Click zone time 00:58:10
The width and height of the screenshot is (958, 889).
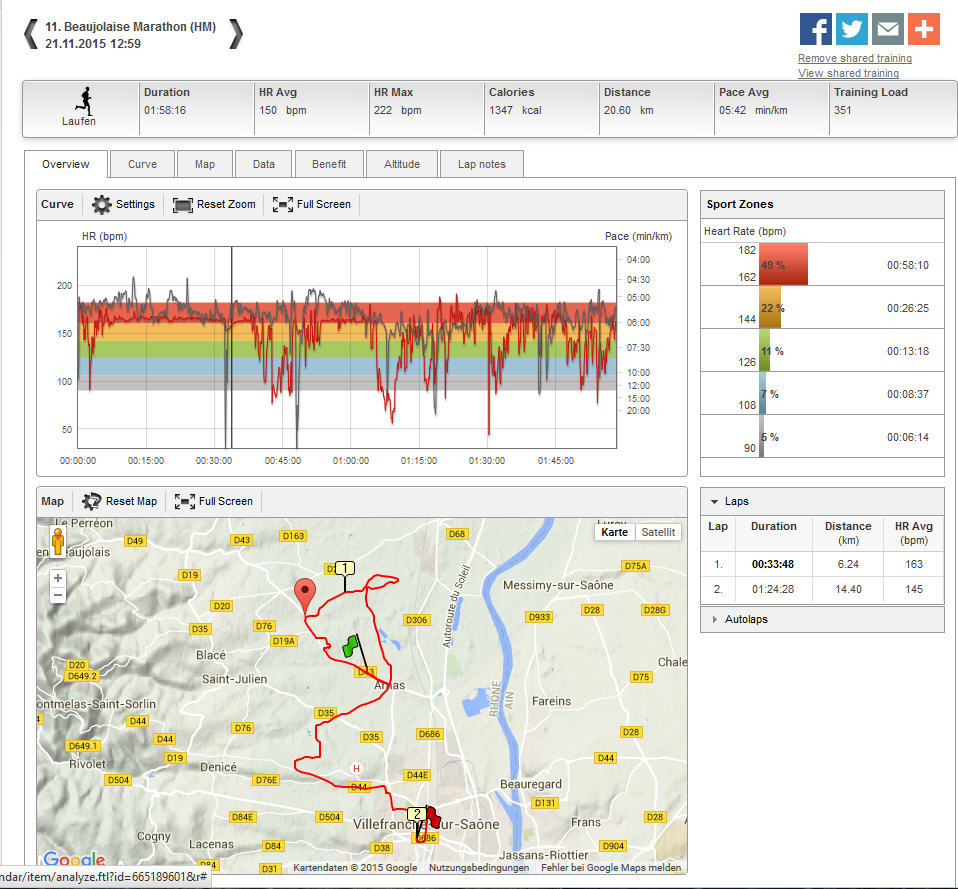coord(907,265)
